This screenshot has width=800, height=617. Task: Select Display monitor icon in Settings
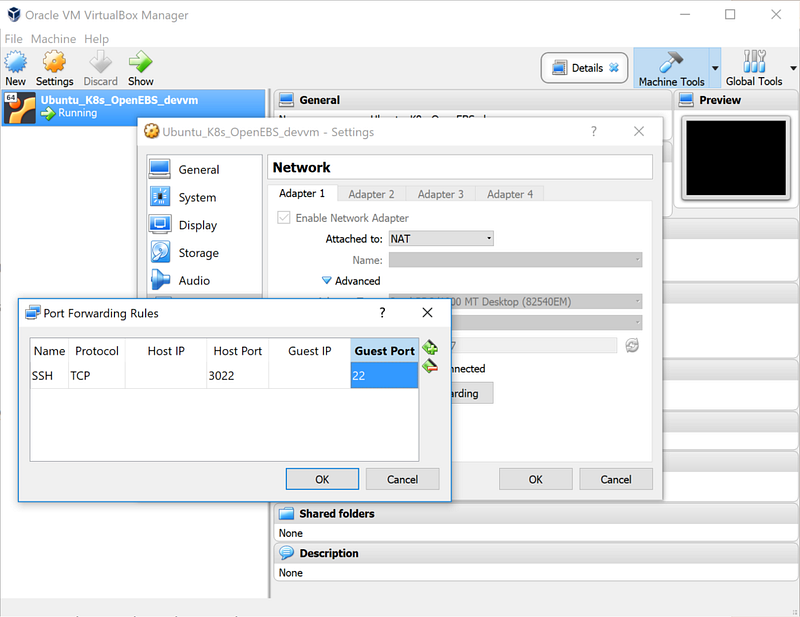click(160, 224)
